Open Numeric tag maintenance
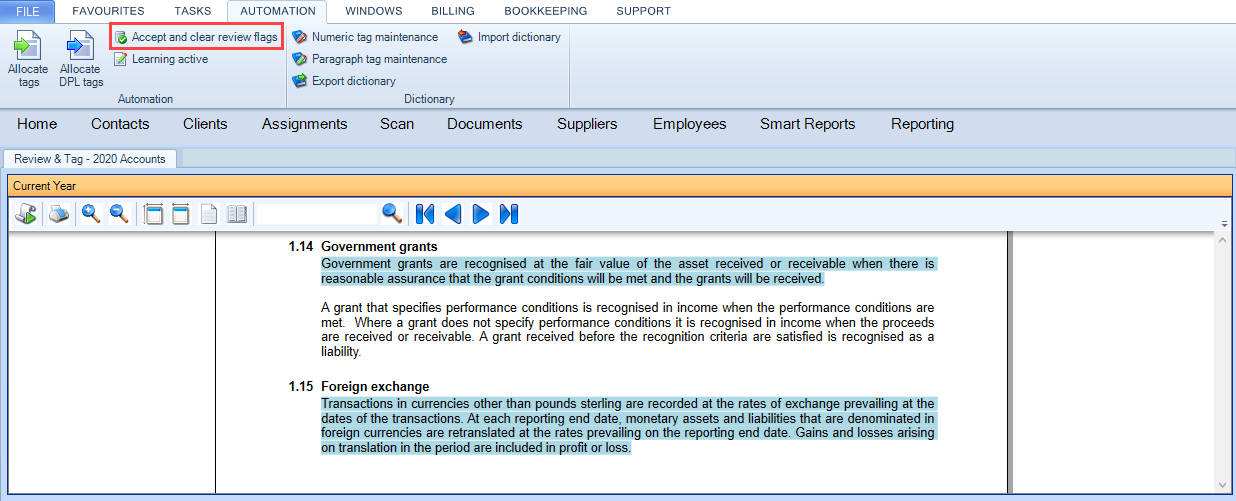Image resolution: width=1236 pixels, height=501 pixels. [x=365, y=37]
